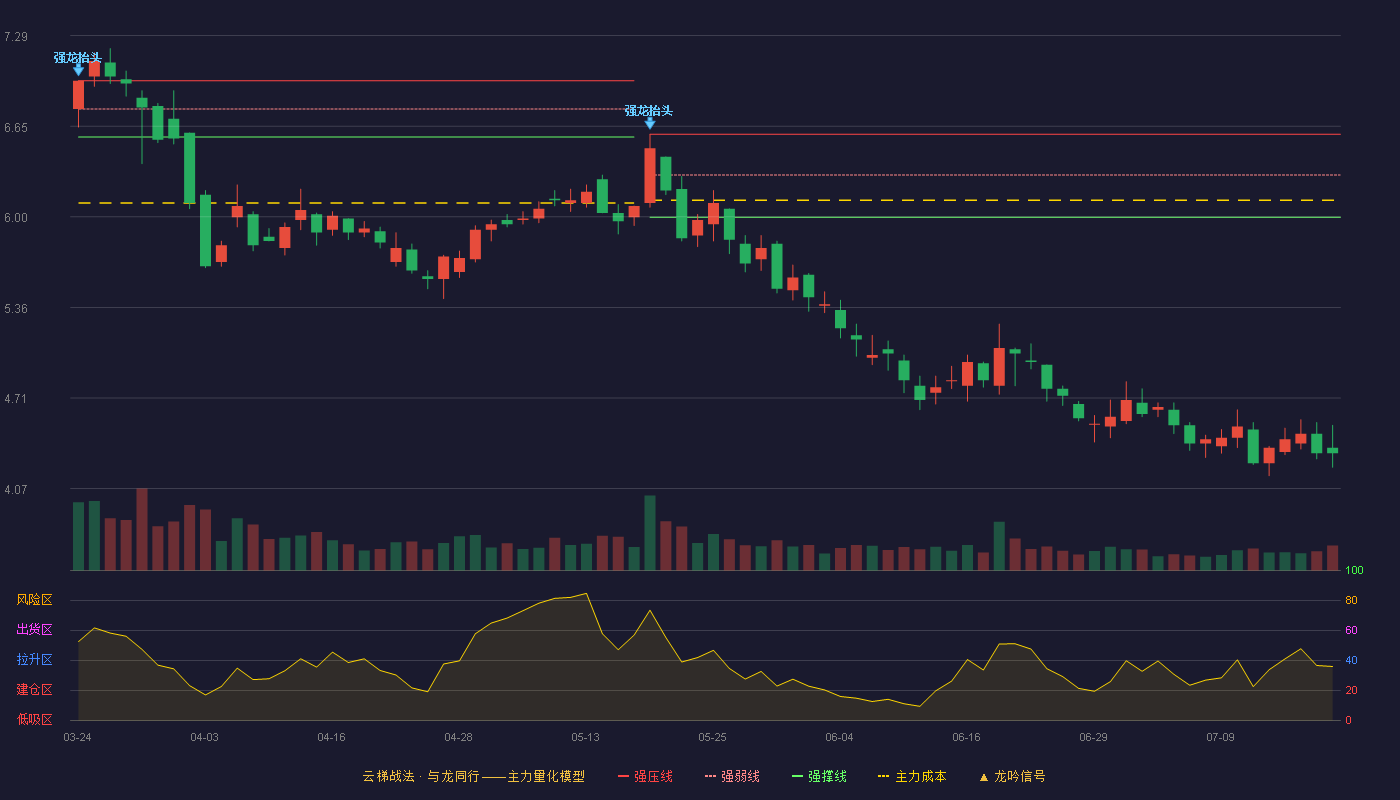Select the 低吸区 zone label
Screen dimensions: 1400x800
pyautogui.click(x=34, y=719)
